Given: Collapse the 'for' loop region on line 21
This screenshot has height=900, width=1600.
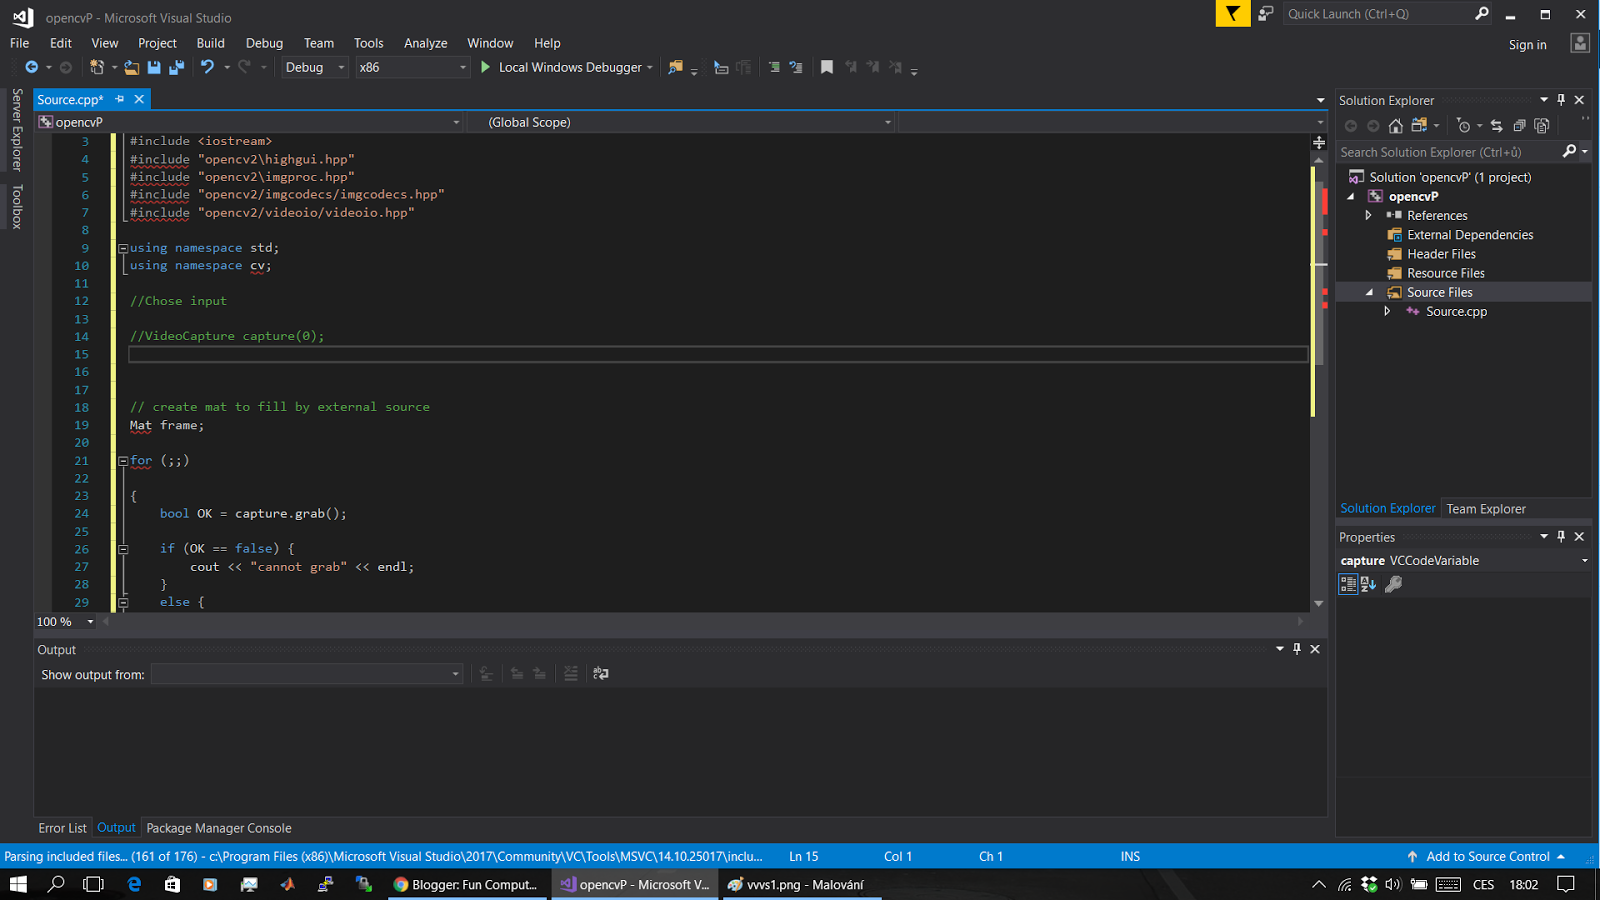Looking at the screenshot, I should (x=122, y=460).
